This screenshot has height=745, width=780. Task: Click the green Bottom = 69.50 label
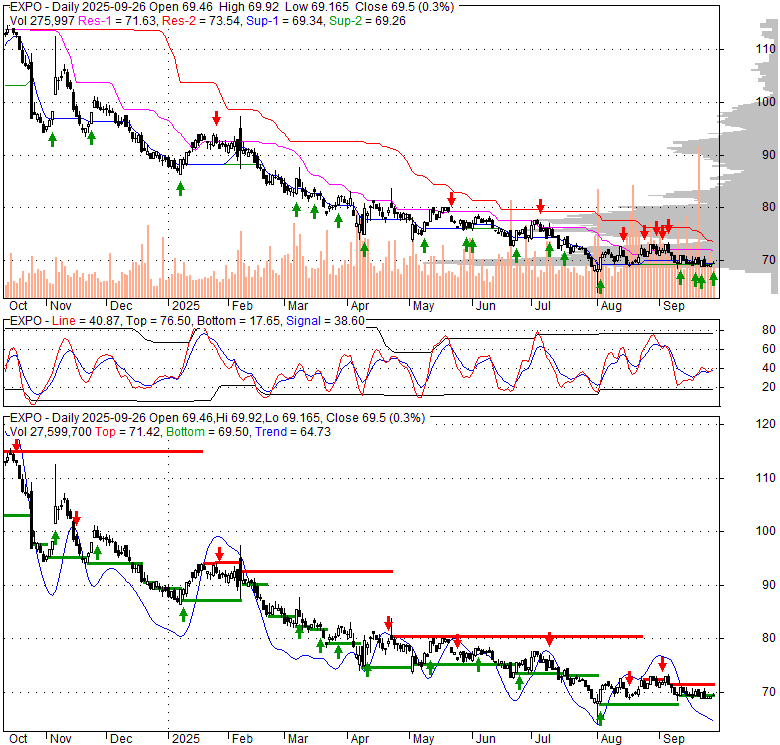pyautogui.click(x=207, y=432)
